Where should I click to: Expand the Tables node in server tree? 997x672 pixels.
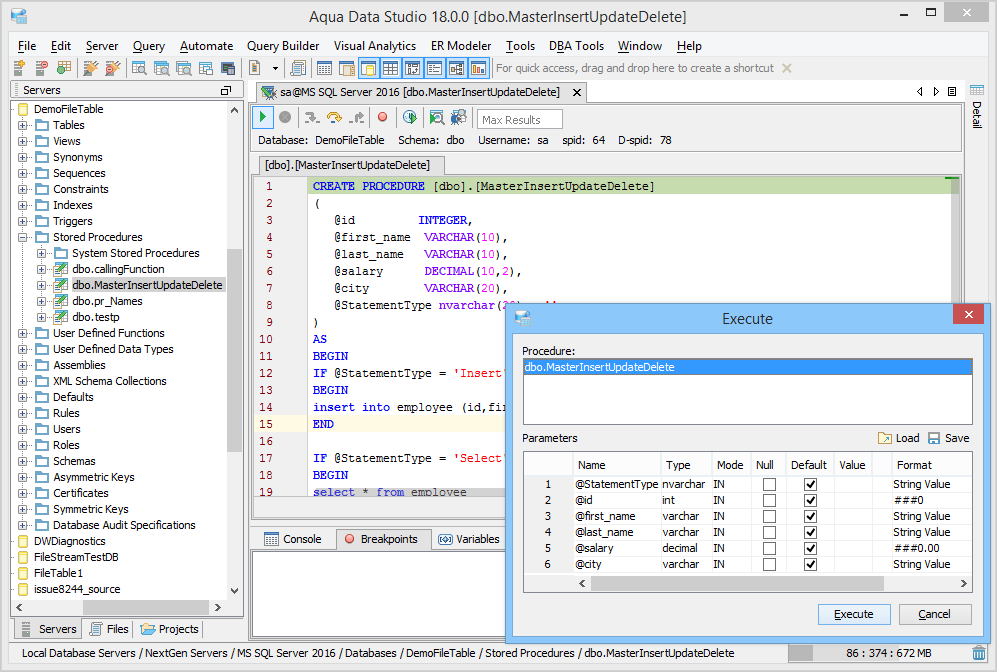tap(23, 125)
